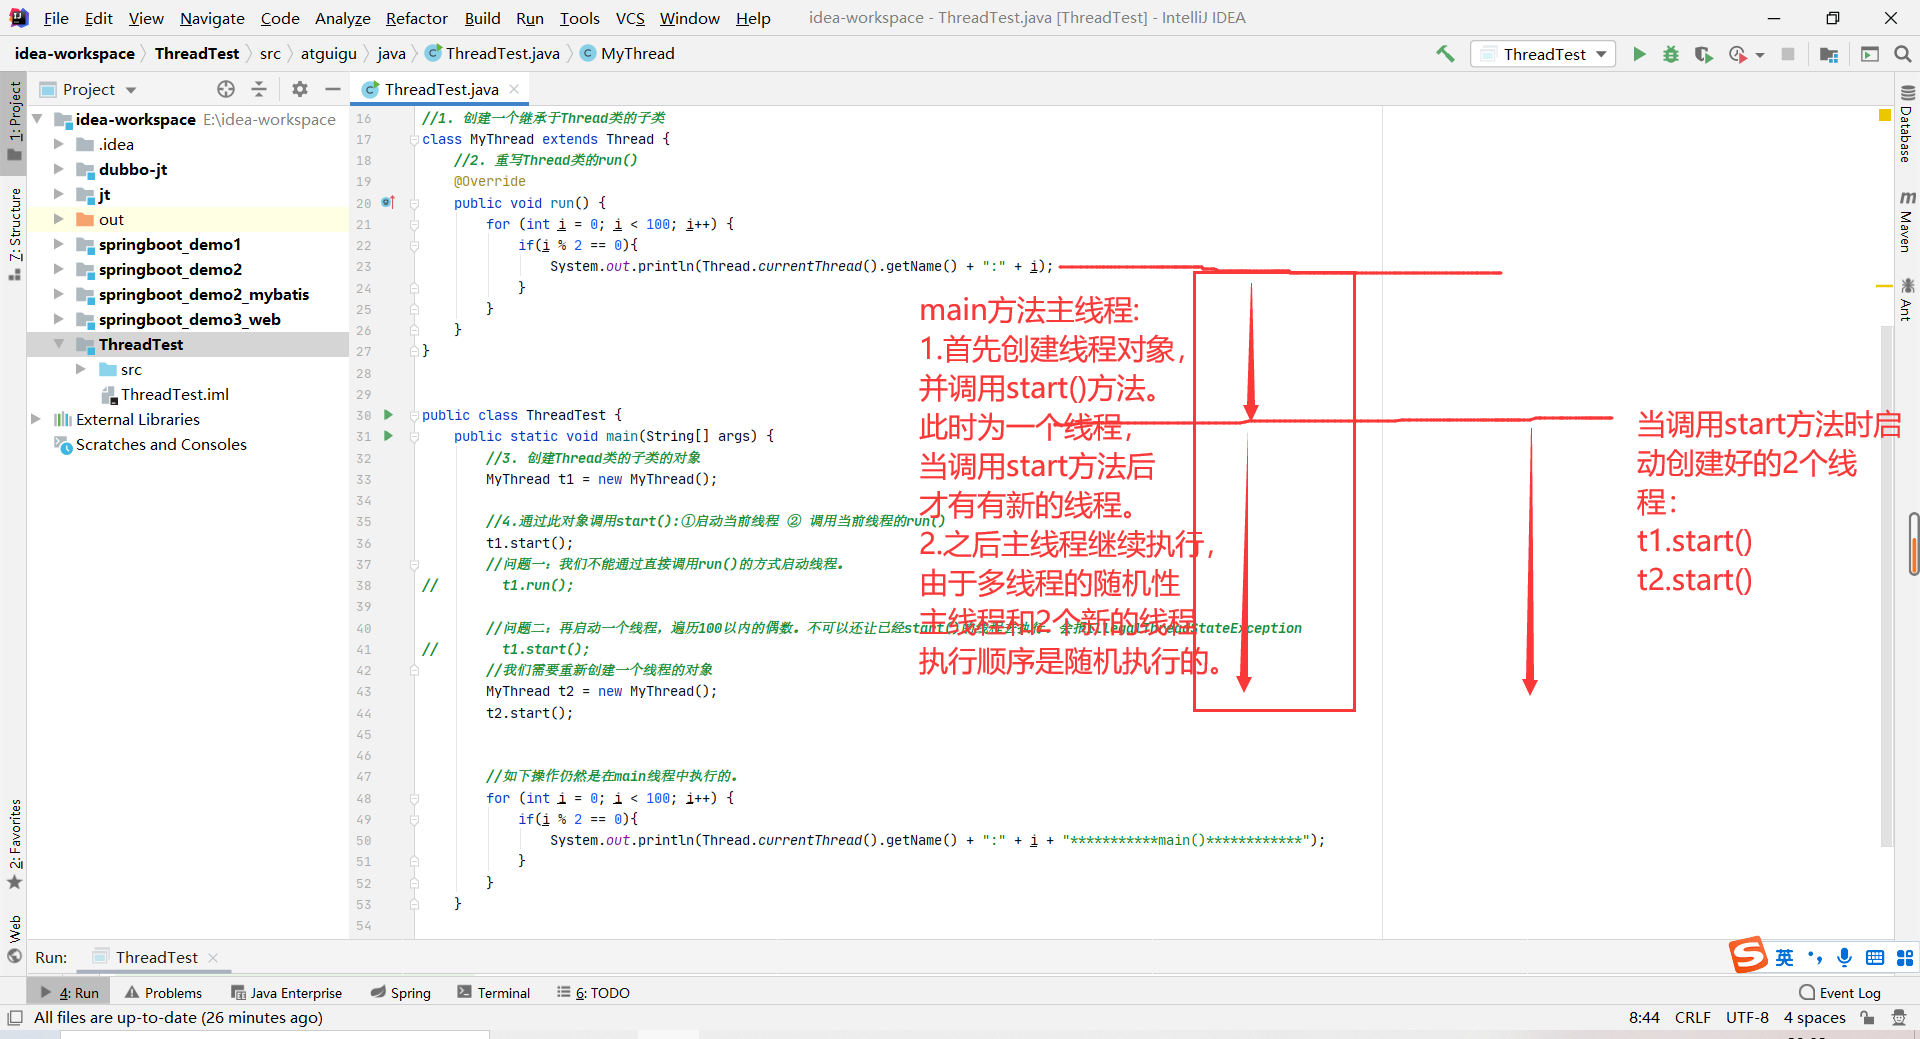
Task: Toggle the 2: Favorites tool window
Action: coord(14,843)
